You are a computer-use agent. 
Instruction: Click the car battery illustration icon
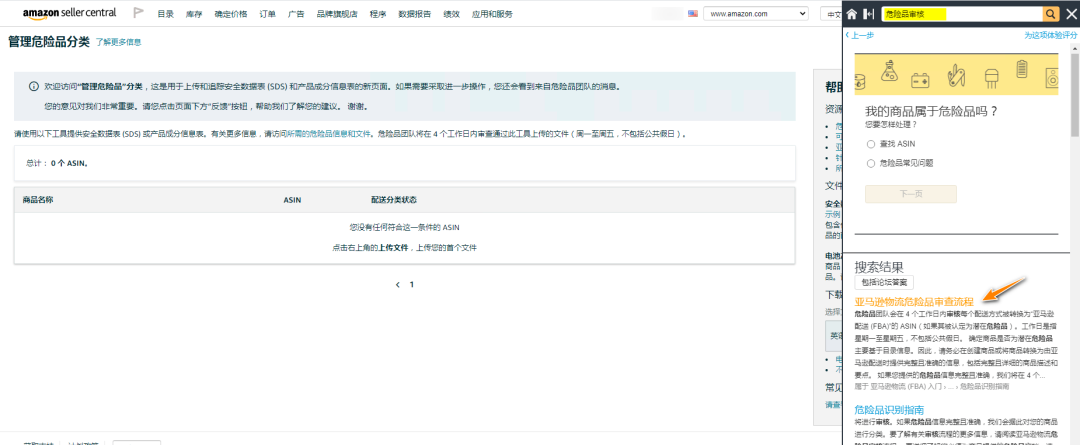tap(920, 80)
